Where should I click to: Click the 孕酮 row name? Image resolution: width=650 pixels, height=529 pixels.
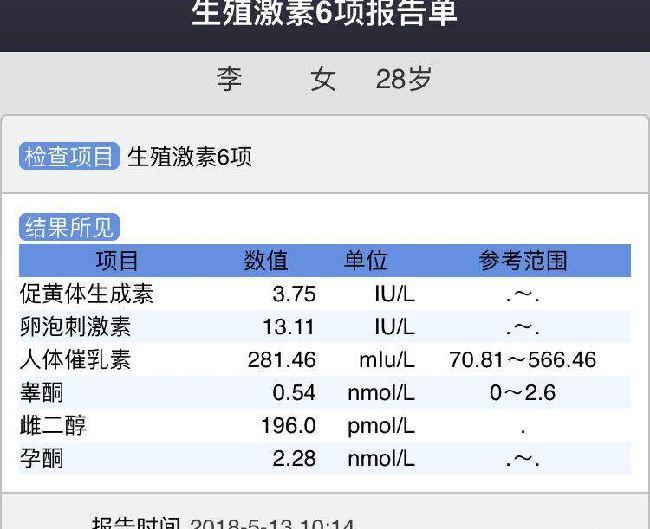(x=42, y=459)
